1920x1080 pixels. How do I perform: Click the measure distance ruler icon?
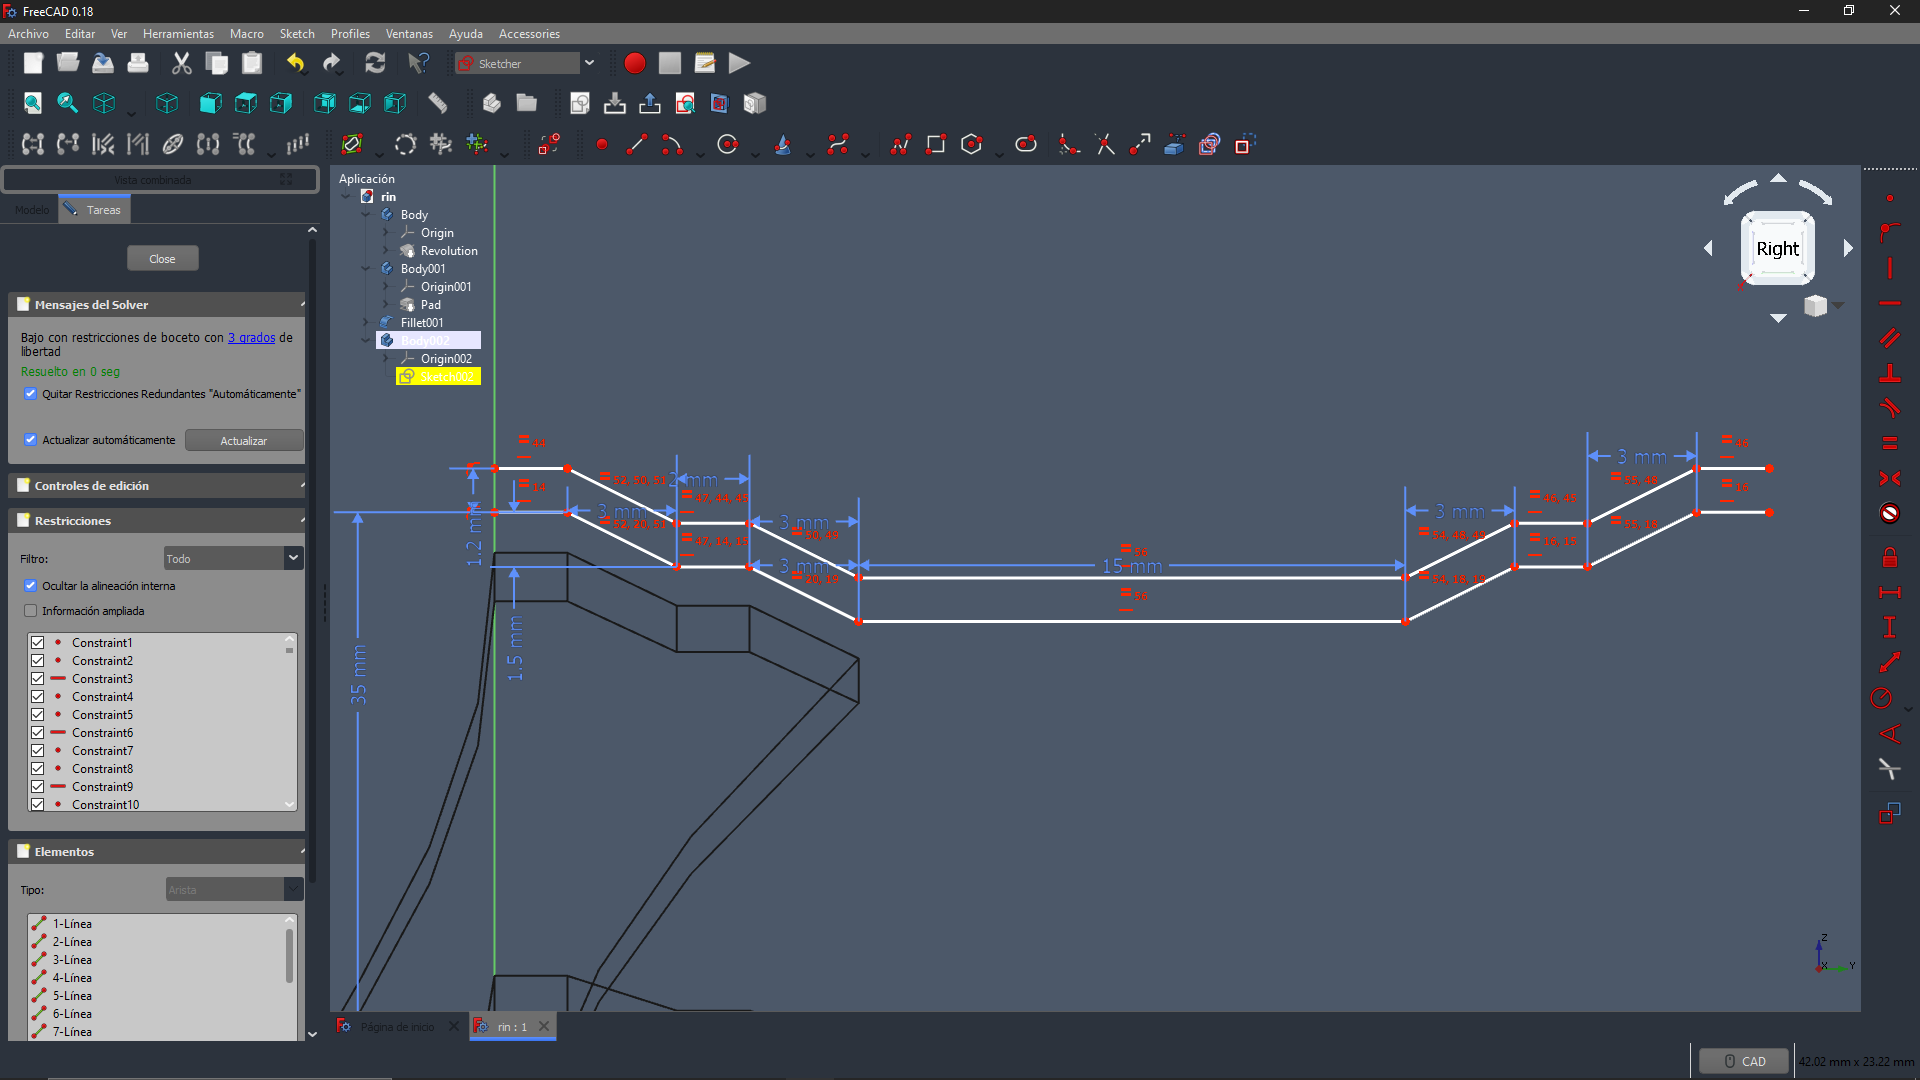[x=437, y=103]
